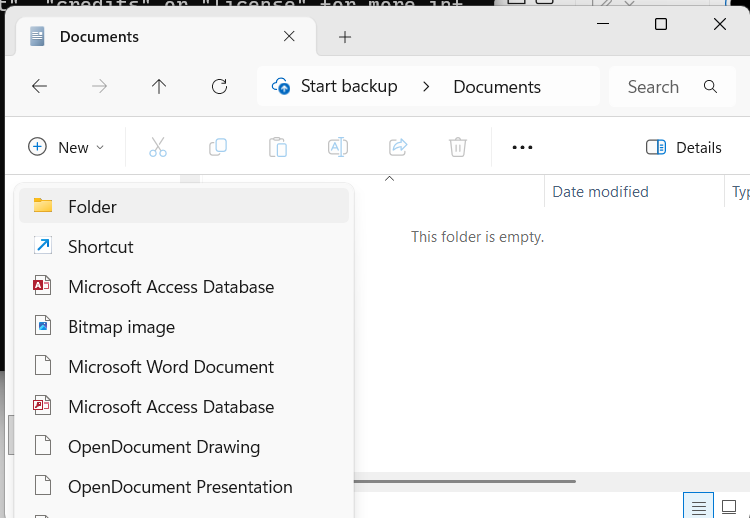
Task: Click the Copy icon in toolbar
Action: click(218, 147)
